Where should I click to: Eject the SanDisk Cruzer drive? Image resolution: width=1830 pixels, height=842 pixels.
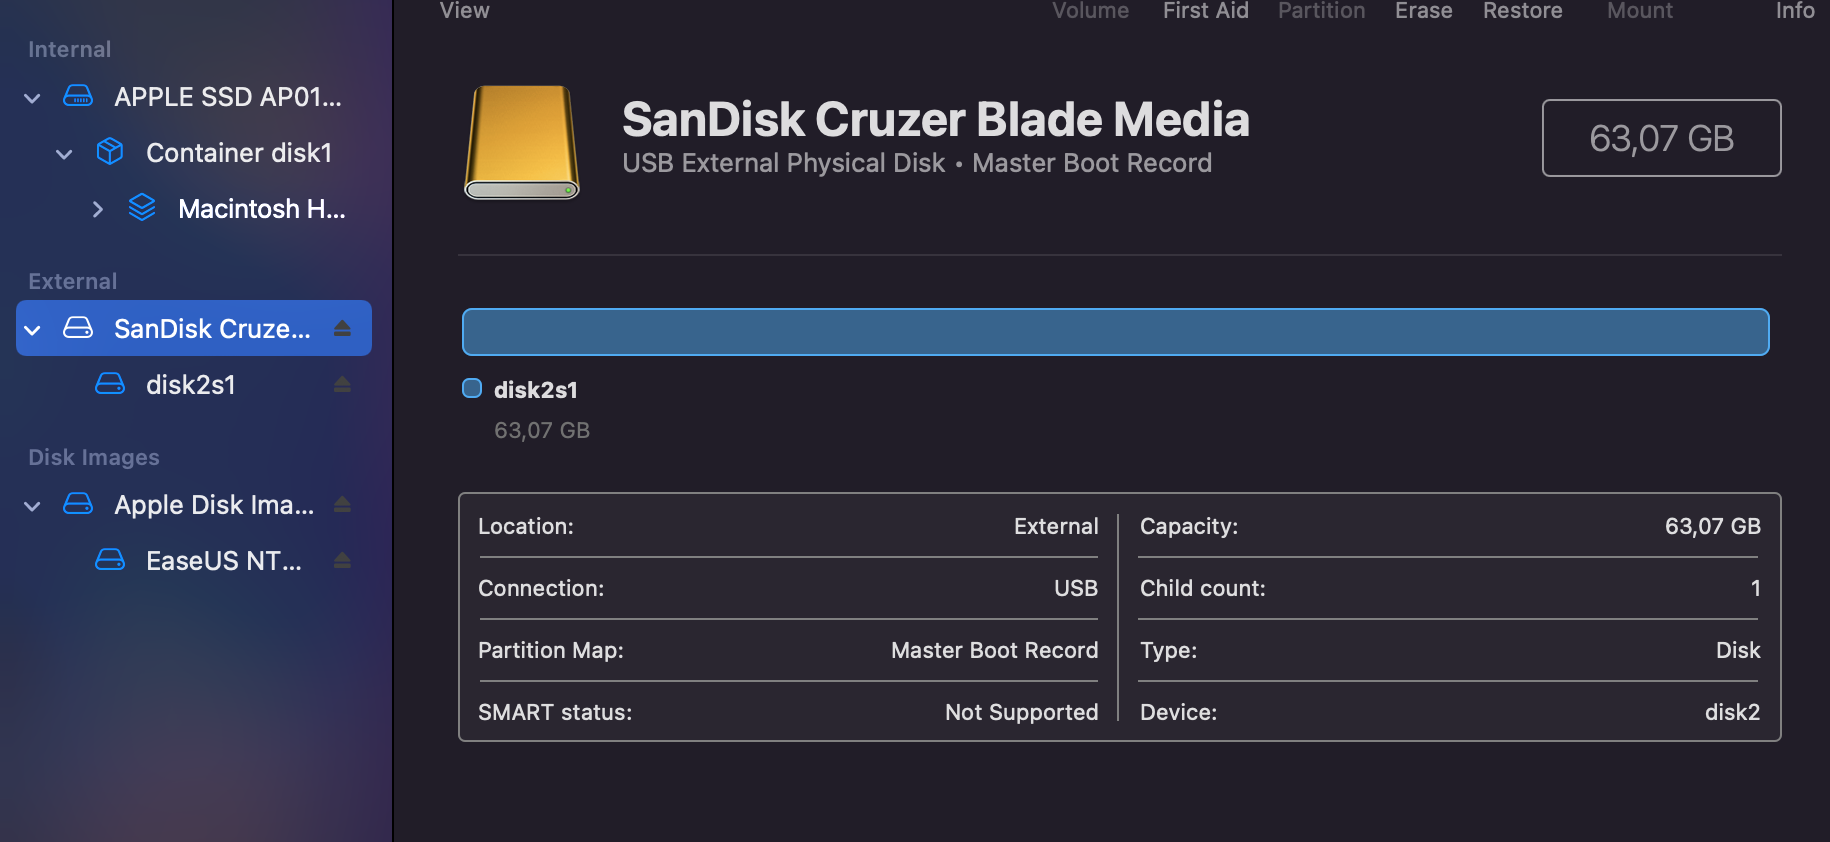[342, 328]
